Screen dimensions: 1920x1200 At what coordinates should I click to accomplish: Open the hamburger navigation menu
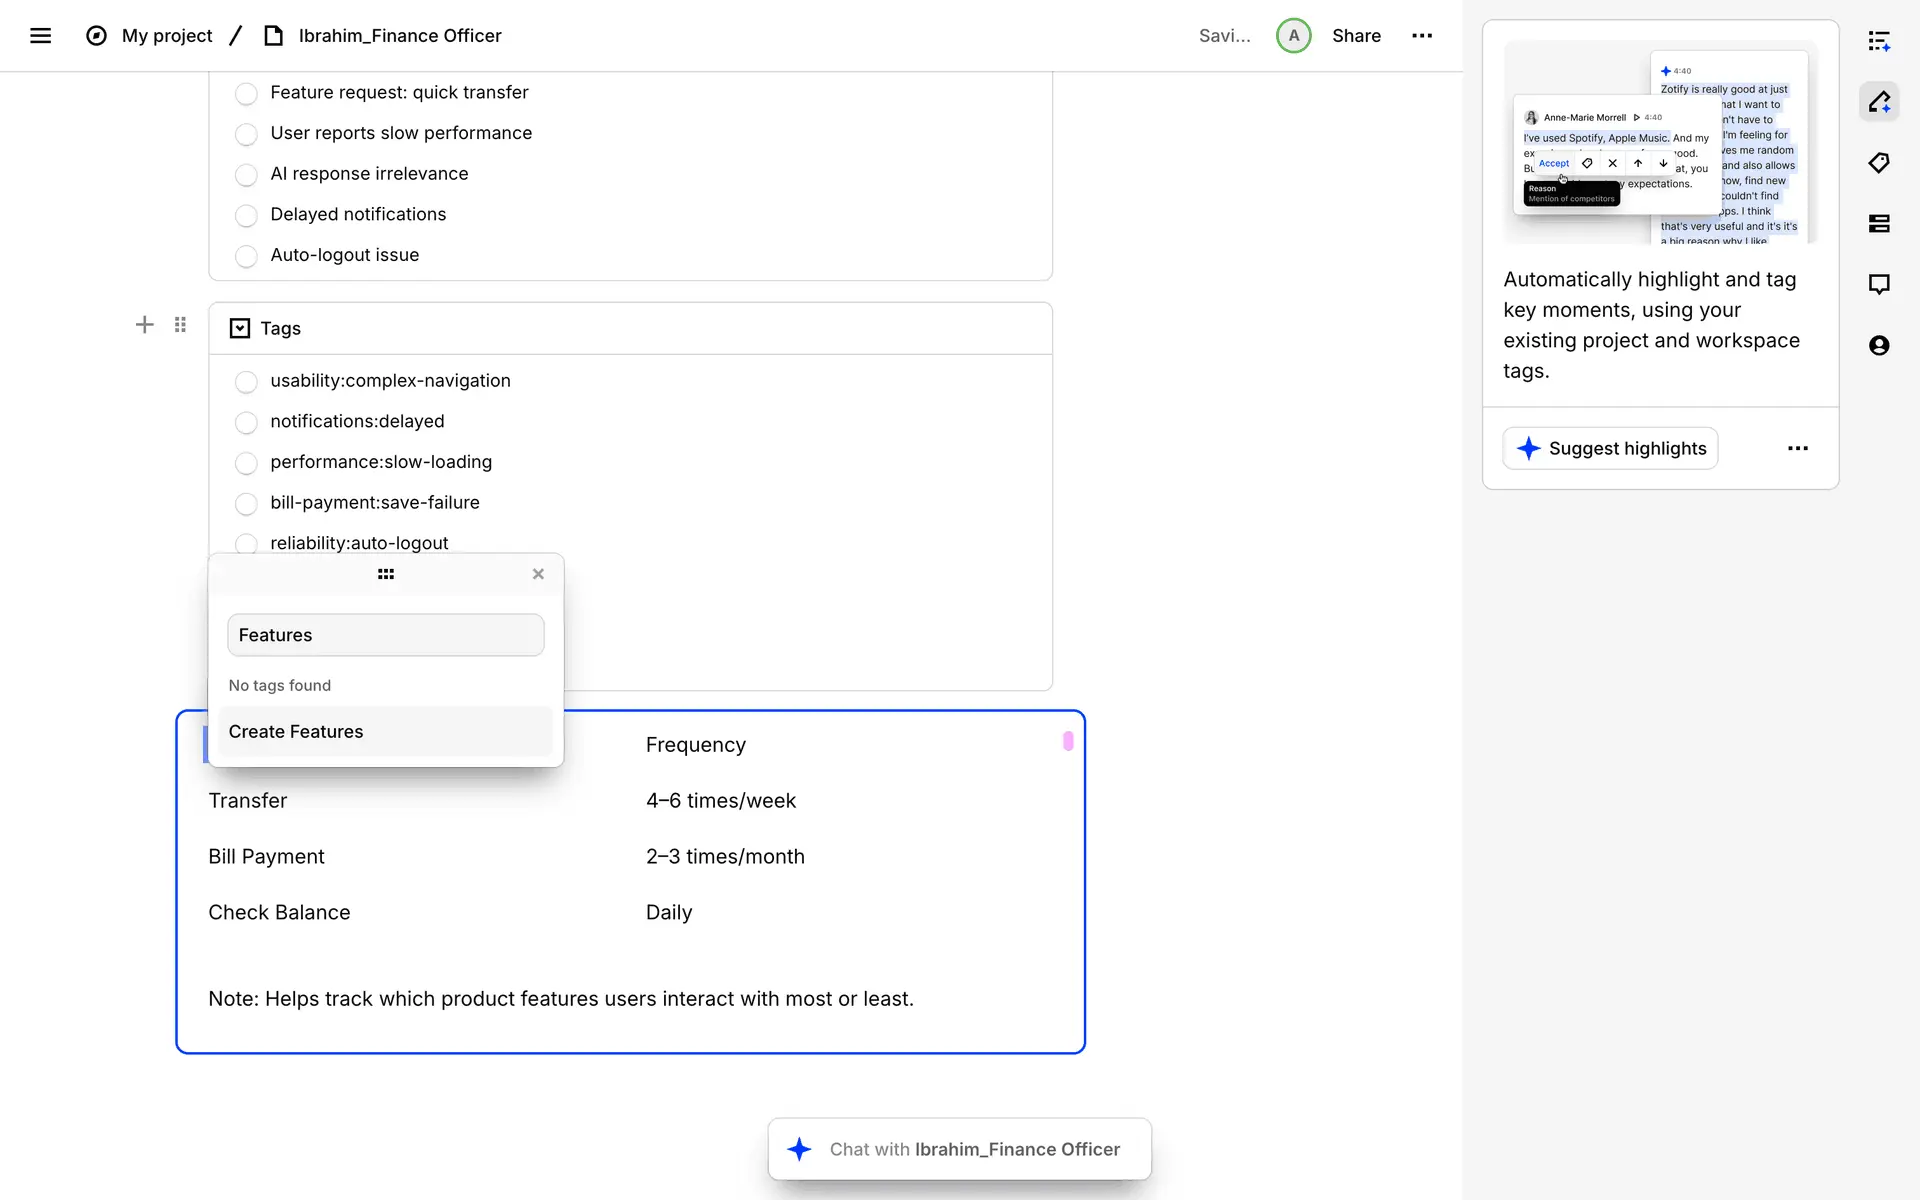click(40, 36)
